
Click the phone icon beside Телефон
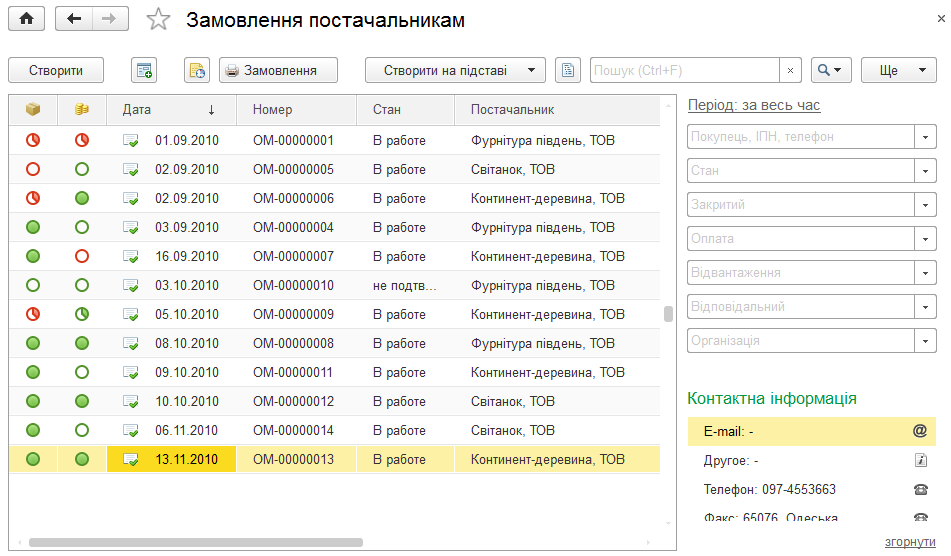(921, 489)
